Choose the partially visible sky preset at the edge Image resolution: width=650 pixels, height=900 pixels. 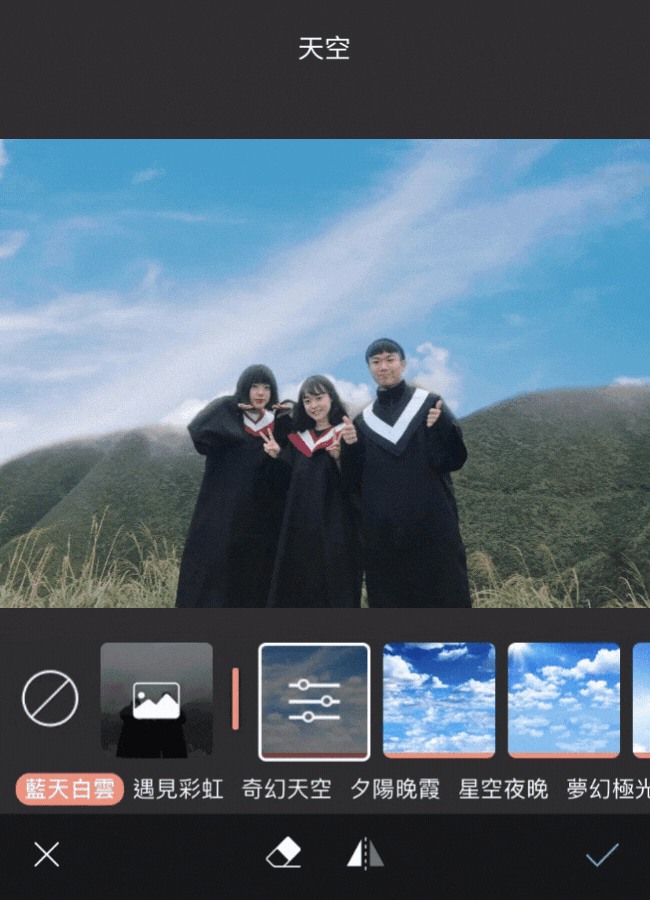tap(641, 700)
